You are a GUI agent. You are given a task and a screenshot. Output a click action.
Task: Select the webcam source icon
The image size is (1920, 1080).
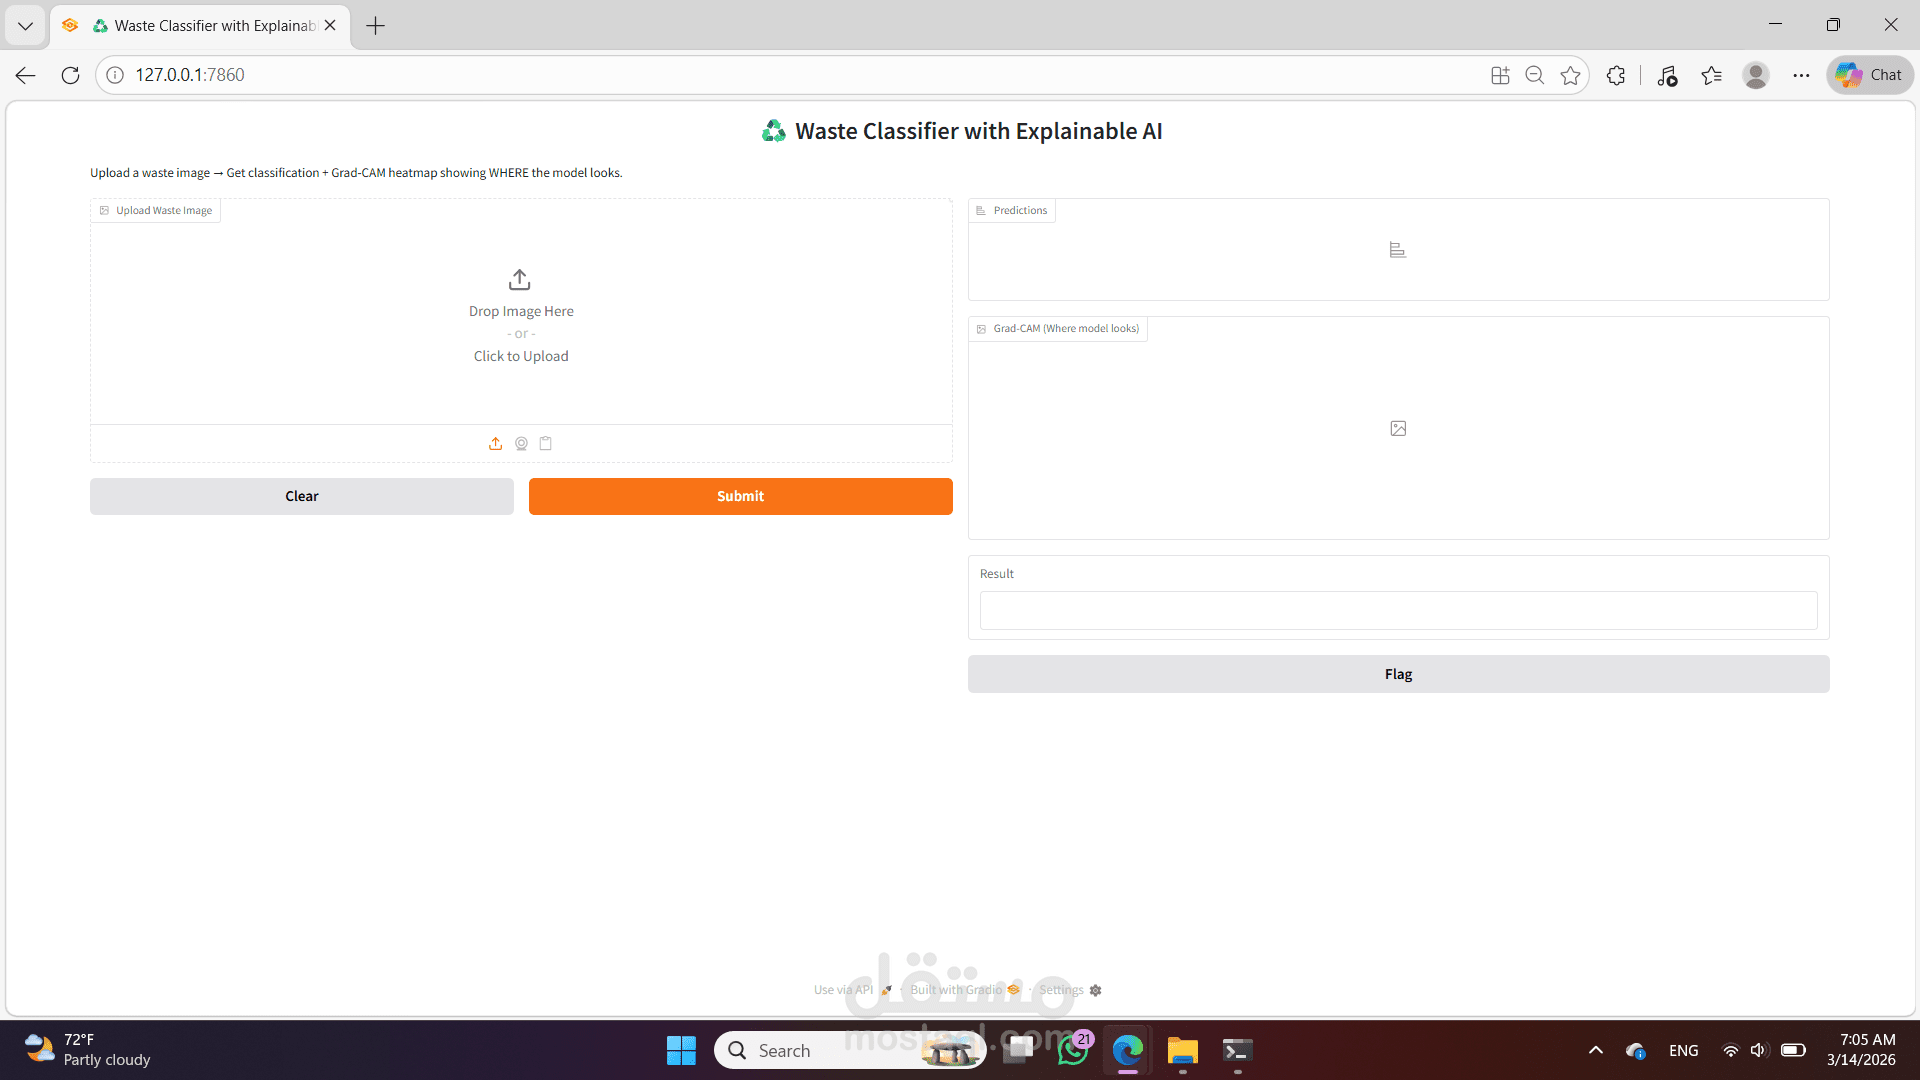[x=521, y=443]
